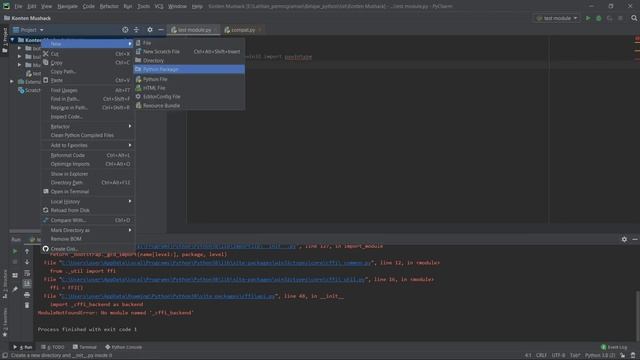
Task: Click the down arrow icon in Run panel
Action: 27,262
